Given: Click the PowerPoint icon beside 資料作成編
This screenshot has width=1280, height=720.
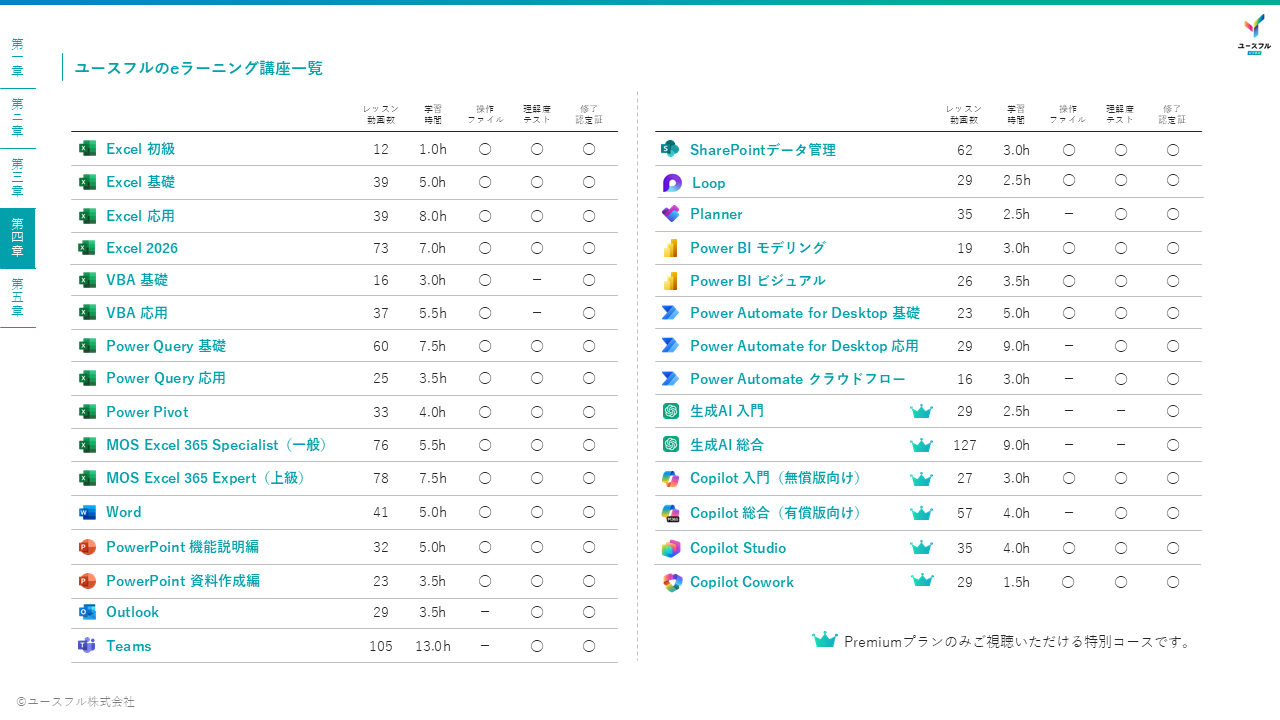Looking at the screenshot, I should (x=87, y=581).
